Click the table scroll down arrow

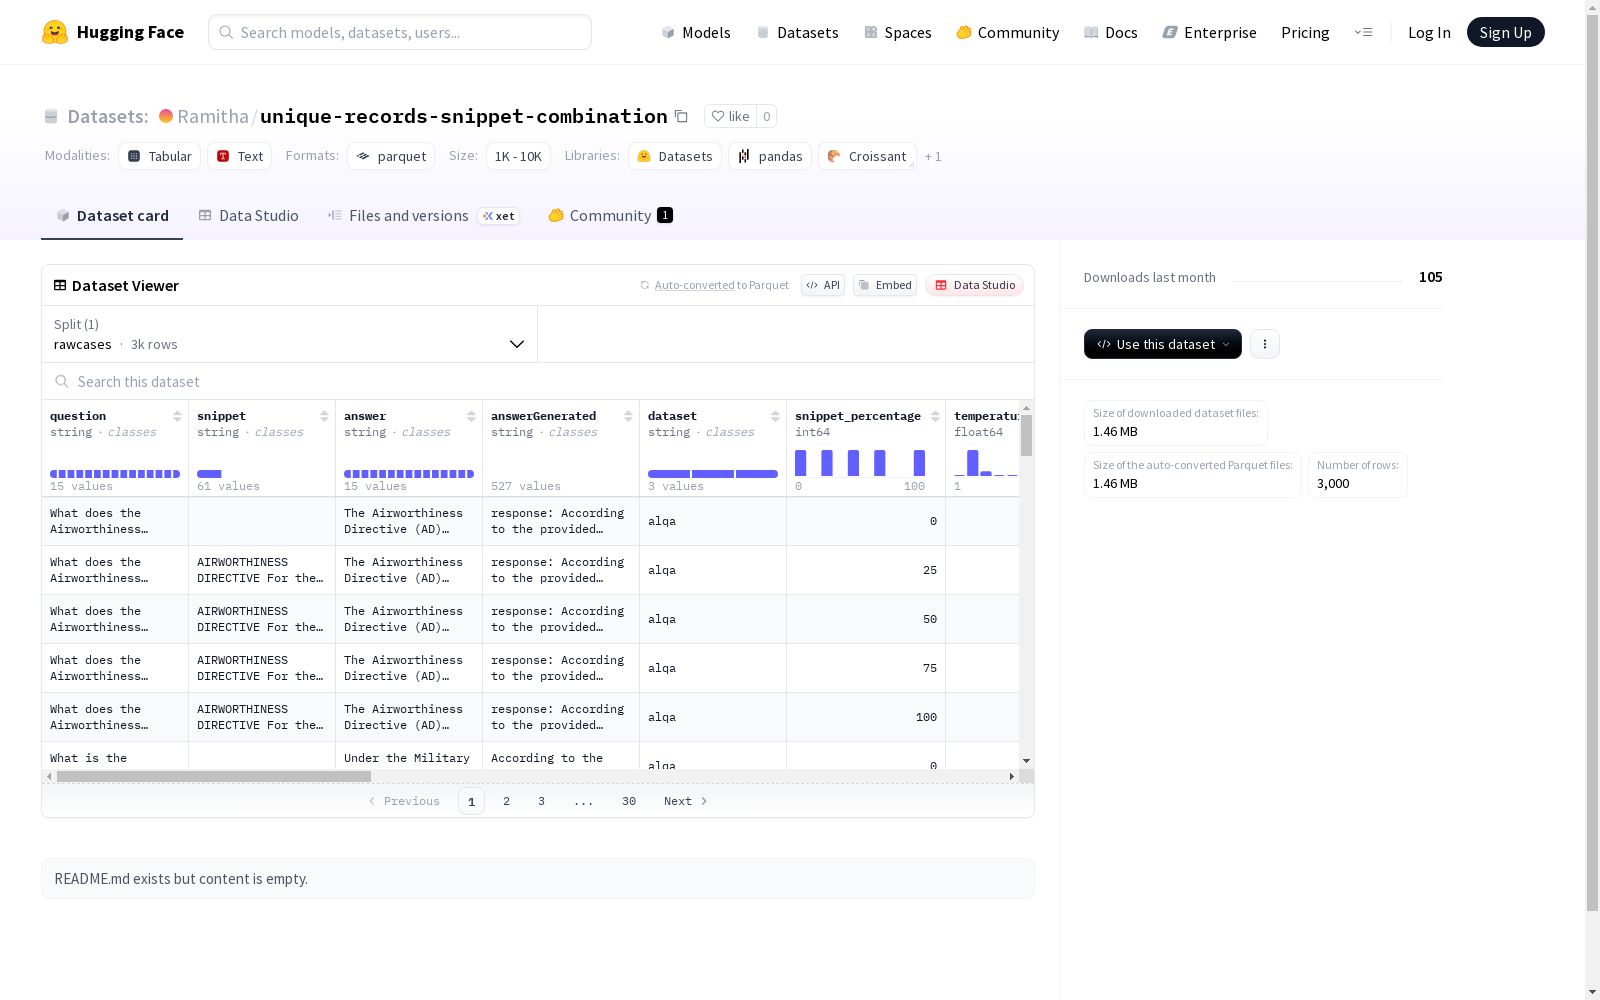coord(1026,761)
